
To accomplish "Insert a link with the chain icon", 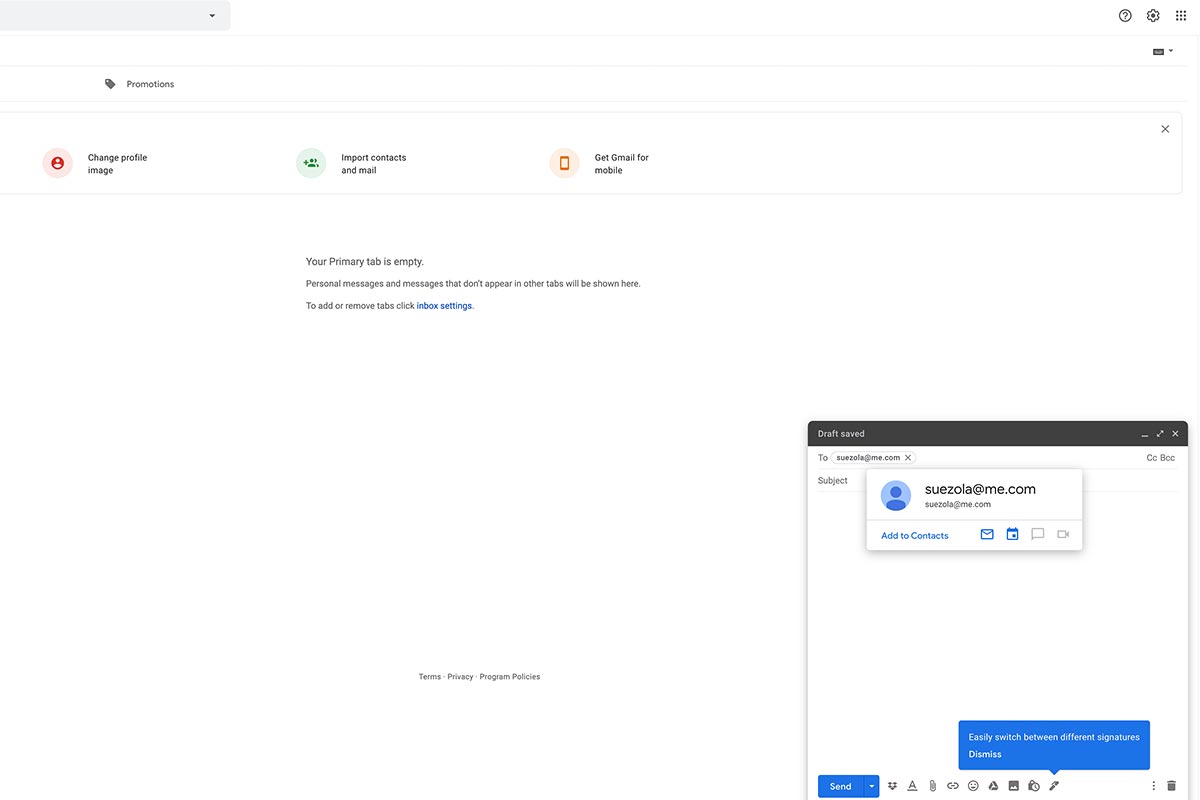I will pos(953,786).
